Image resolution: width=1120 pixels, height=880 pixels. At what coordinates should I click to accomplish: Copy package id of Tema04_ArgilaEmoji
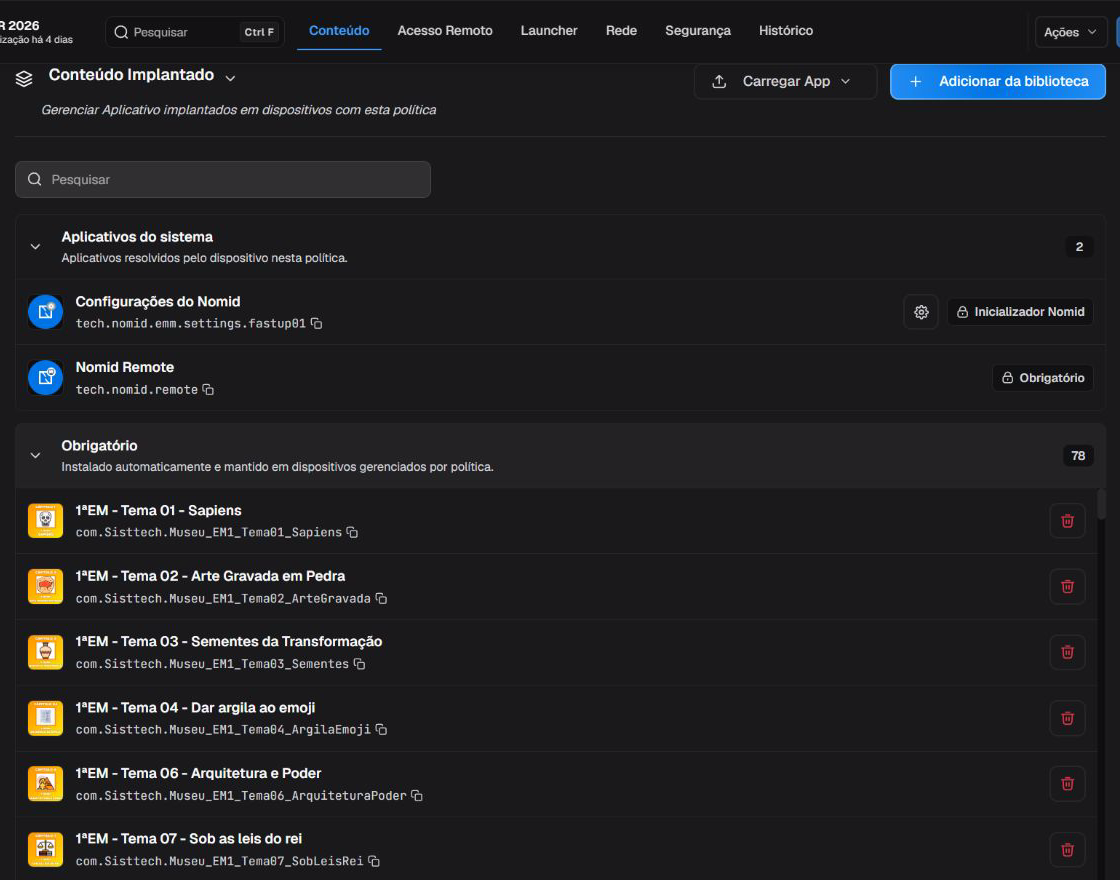point(381,729)
